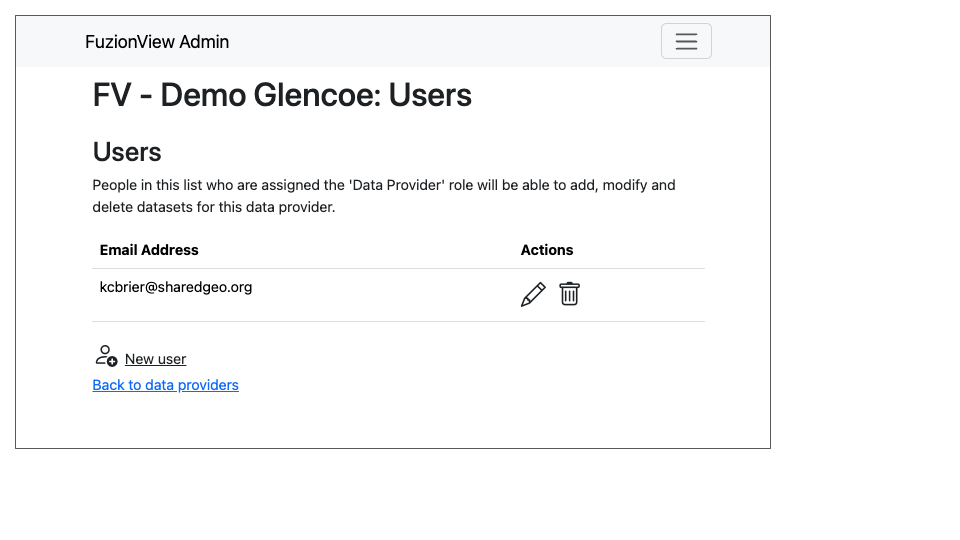Click the Actions column header

pos(547,250)
